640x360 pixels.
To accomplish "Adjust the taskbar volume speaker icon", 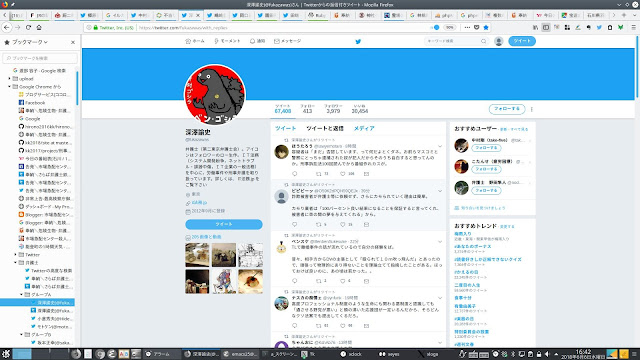I will click(x=547, y=354).
